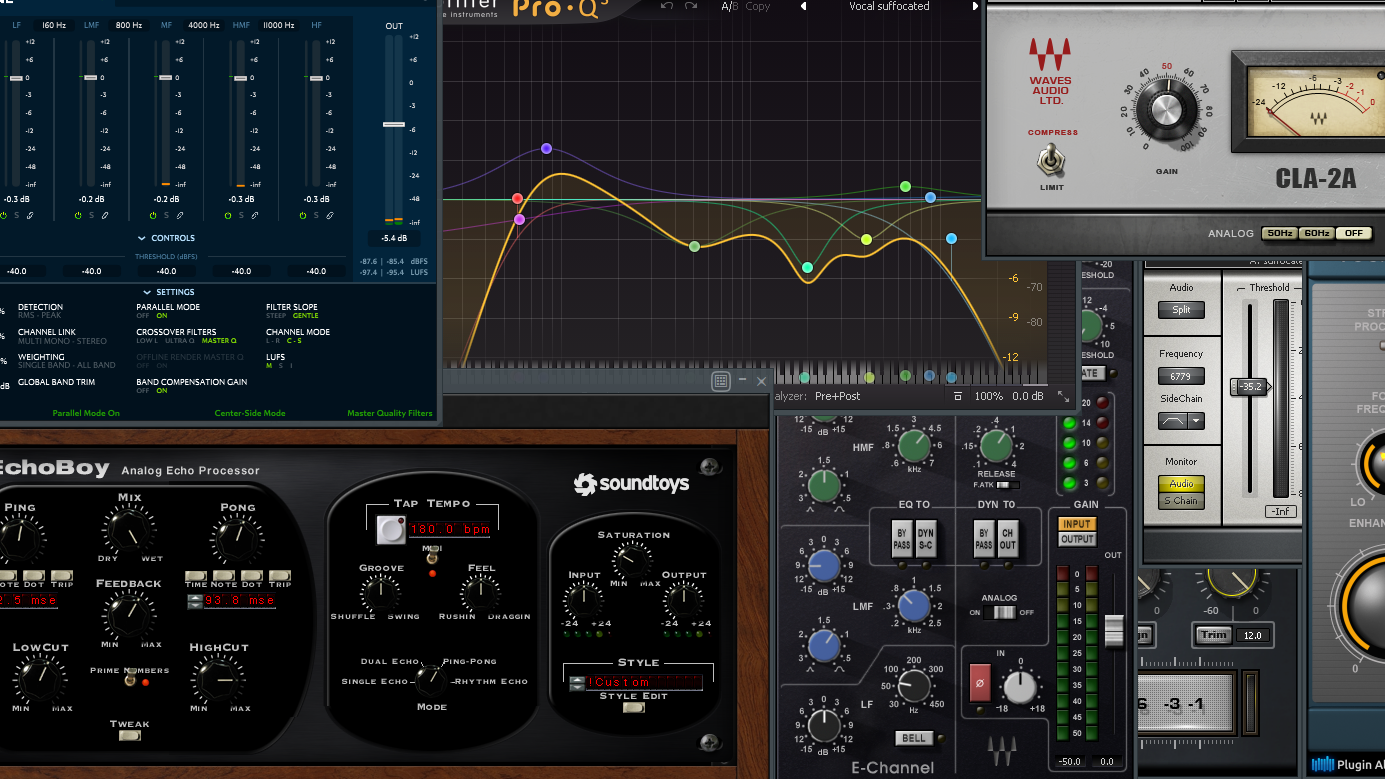Click the EchoBoy Mode selector knob
The image size is (1385, 779).
(431, 680)
